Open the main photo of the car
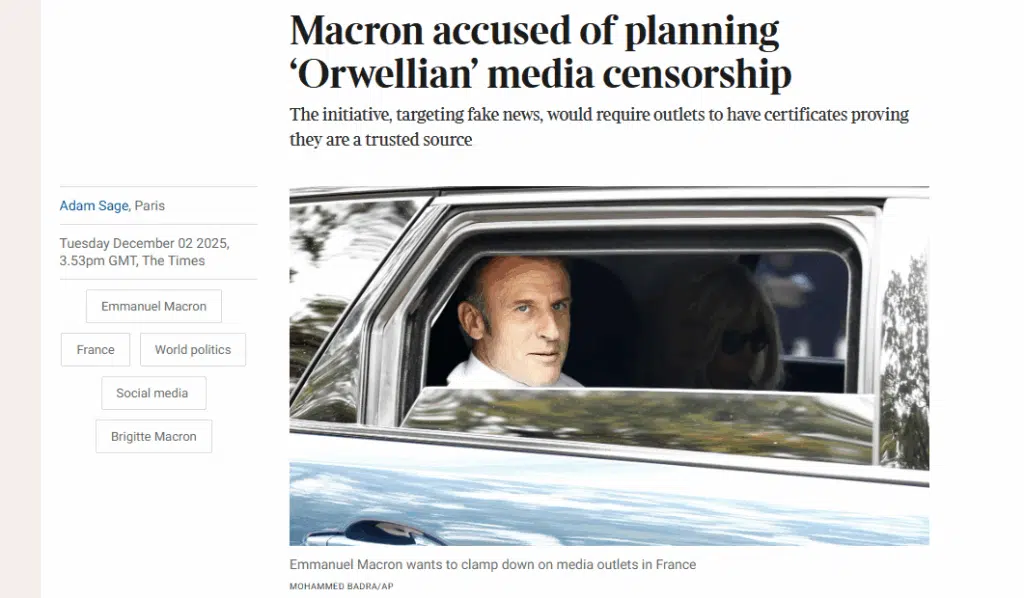The image size is (1024, 598). 608,365
